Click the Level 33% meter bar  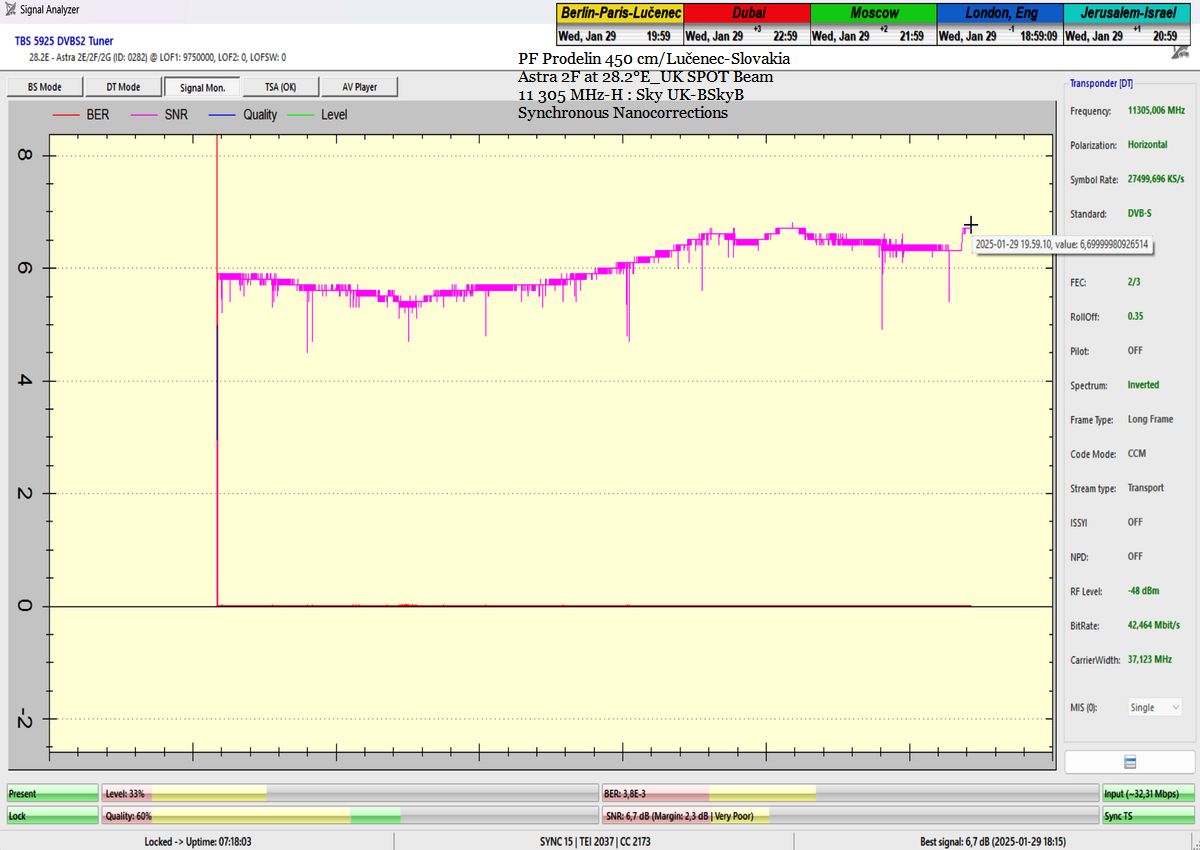(x=350, y=793)
